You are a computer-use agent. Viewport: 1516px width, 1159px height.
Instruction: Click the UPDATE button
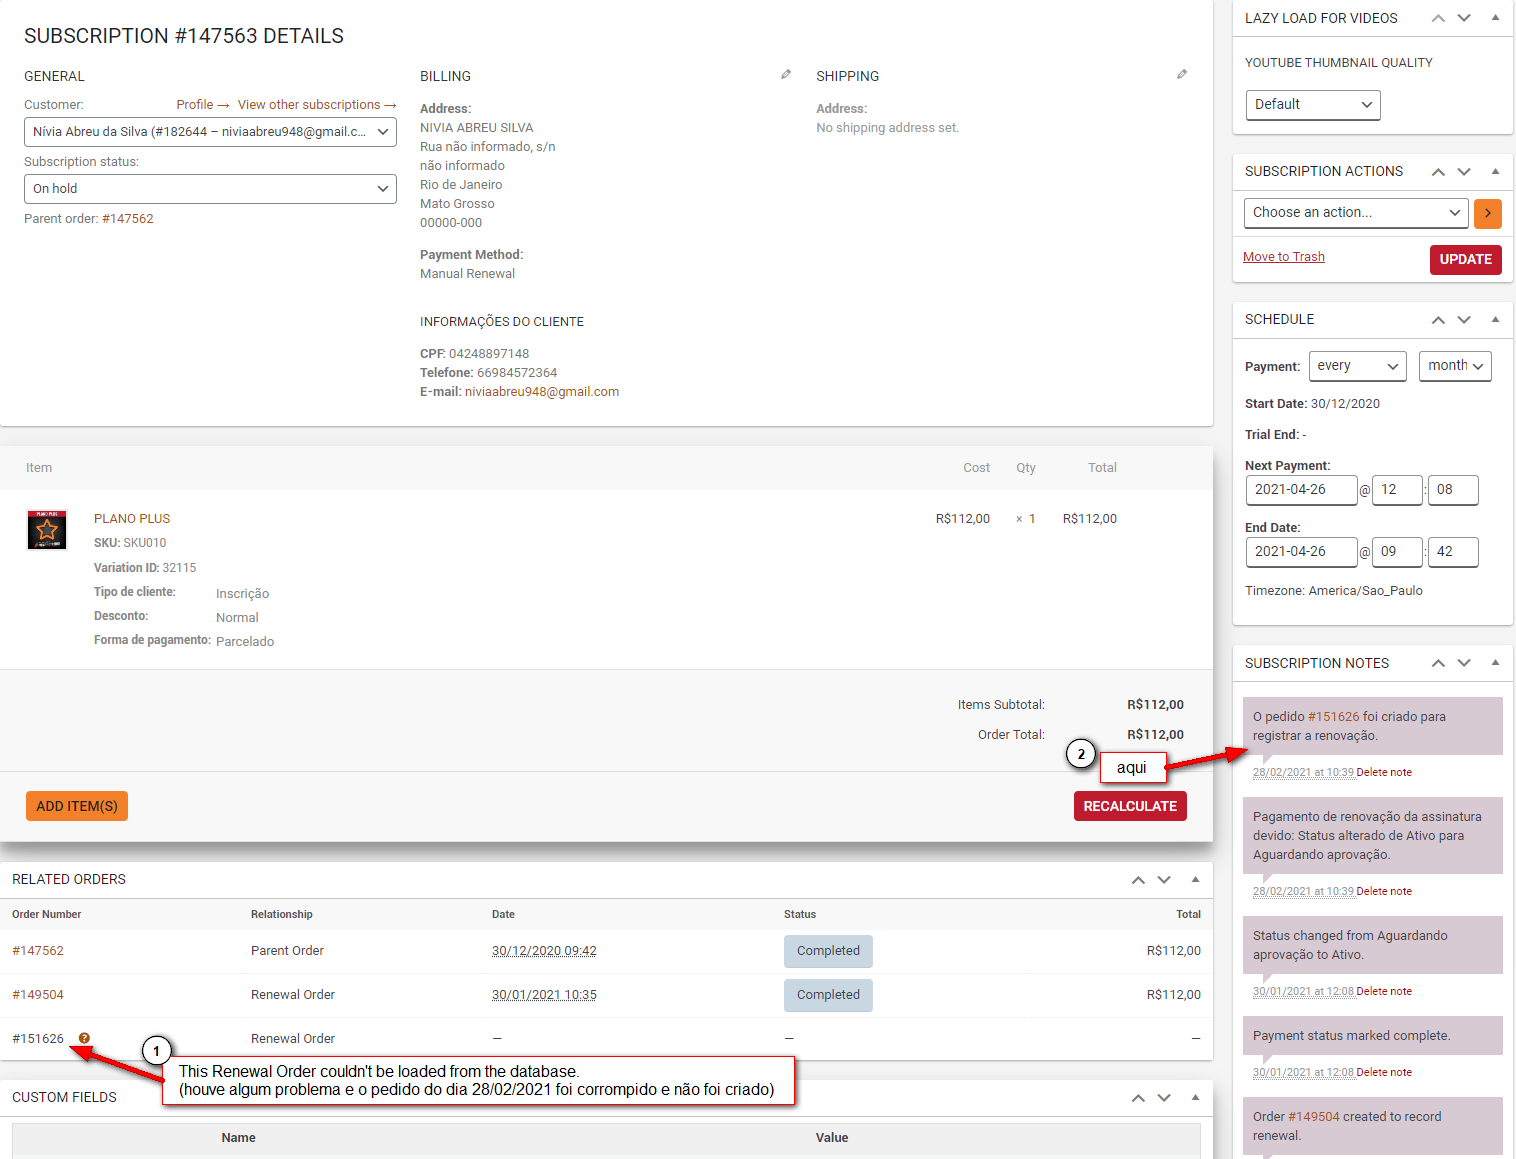[x=1465, y=259]
